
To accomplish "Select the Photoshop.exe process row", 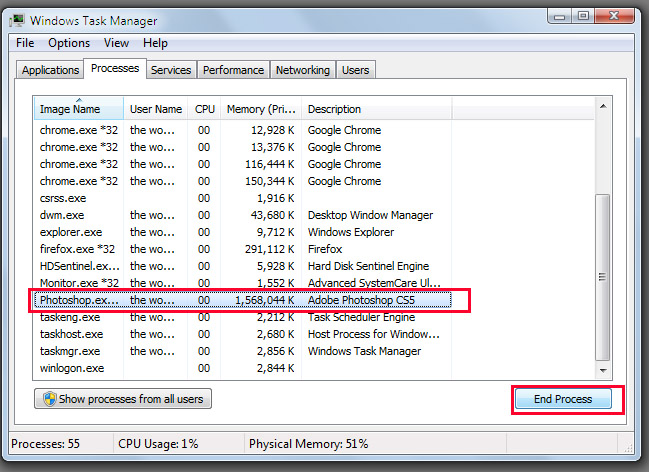I will pos(77,300).
